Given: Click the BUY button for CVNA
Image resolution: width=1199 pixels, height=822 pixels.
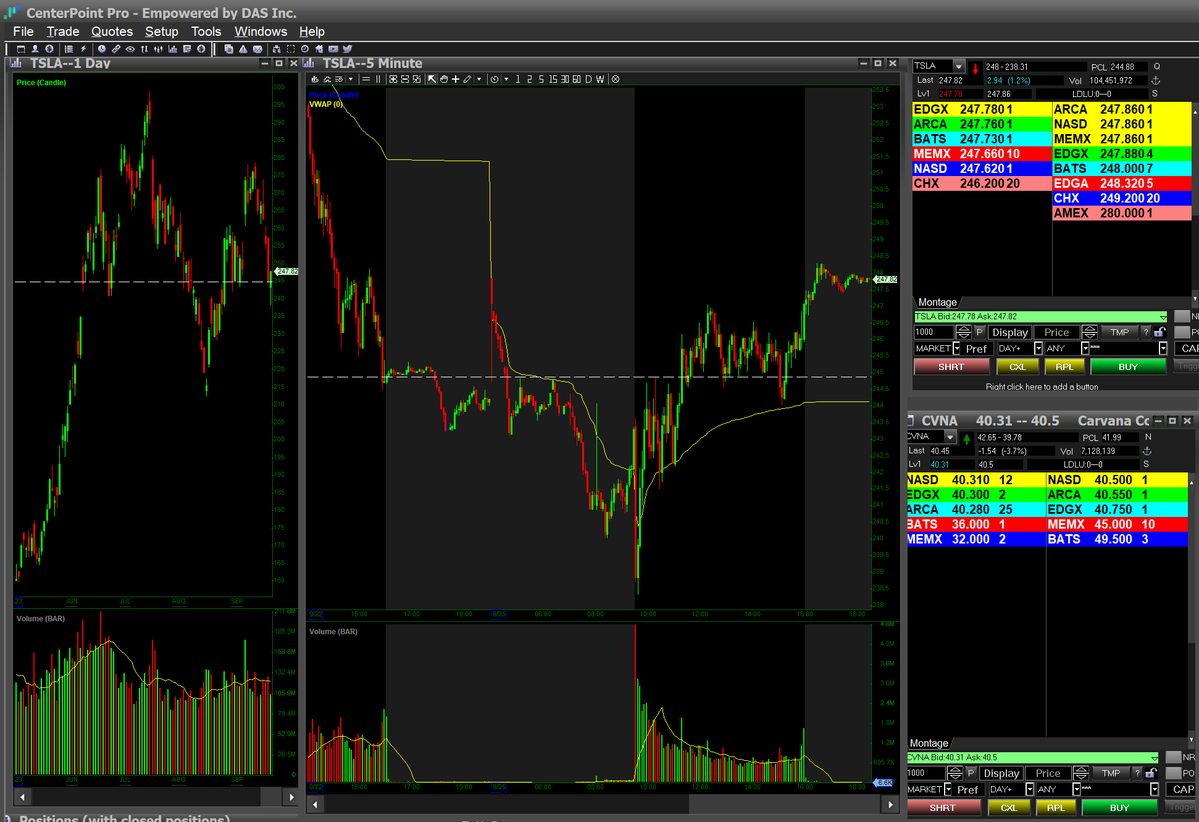Looking at the screenshot, I should coord(1119,807).
